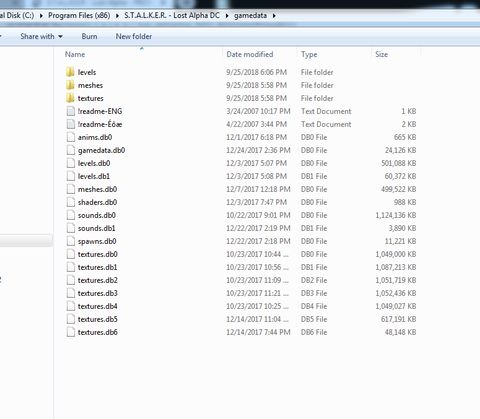Viewport: 480px width, 419px height.
Task: Expand the arrow after Program Files (x86)
Action: (x=117, y=16)
